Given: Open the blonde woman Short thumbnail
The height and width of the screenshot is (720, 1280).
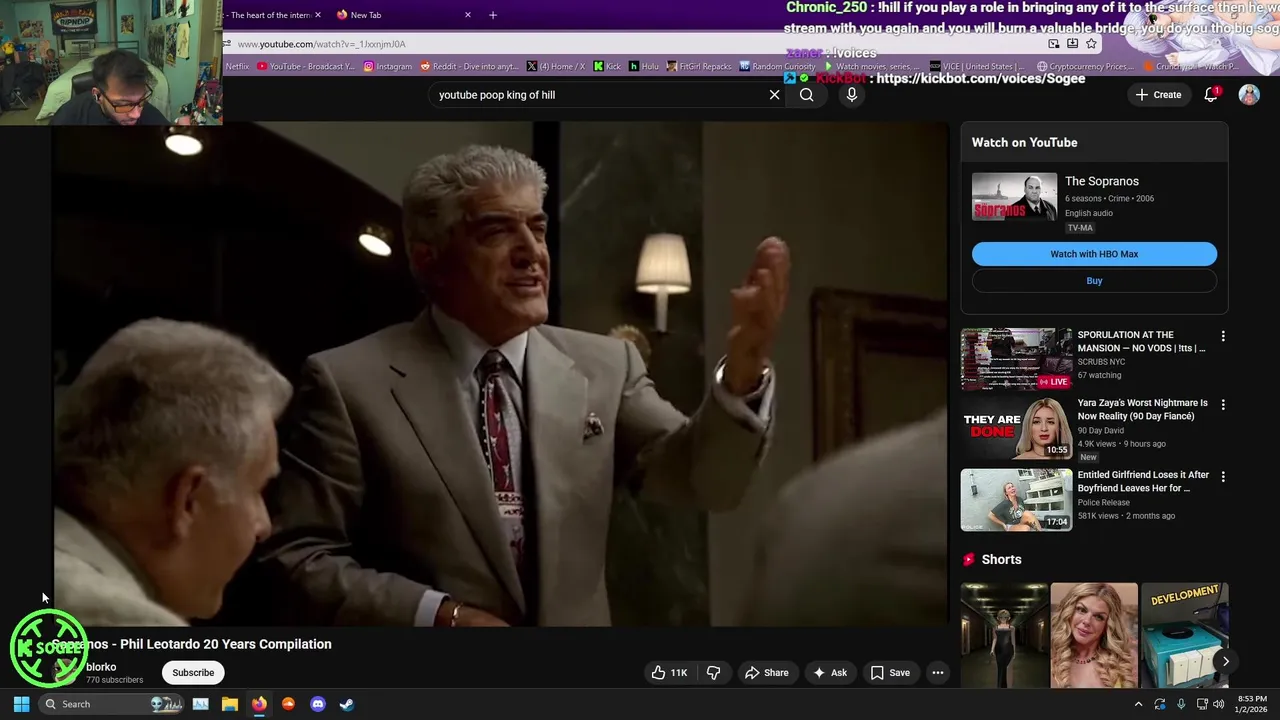Looking at the screenshot, I should coord(1094,636).
